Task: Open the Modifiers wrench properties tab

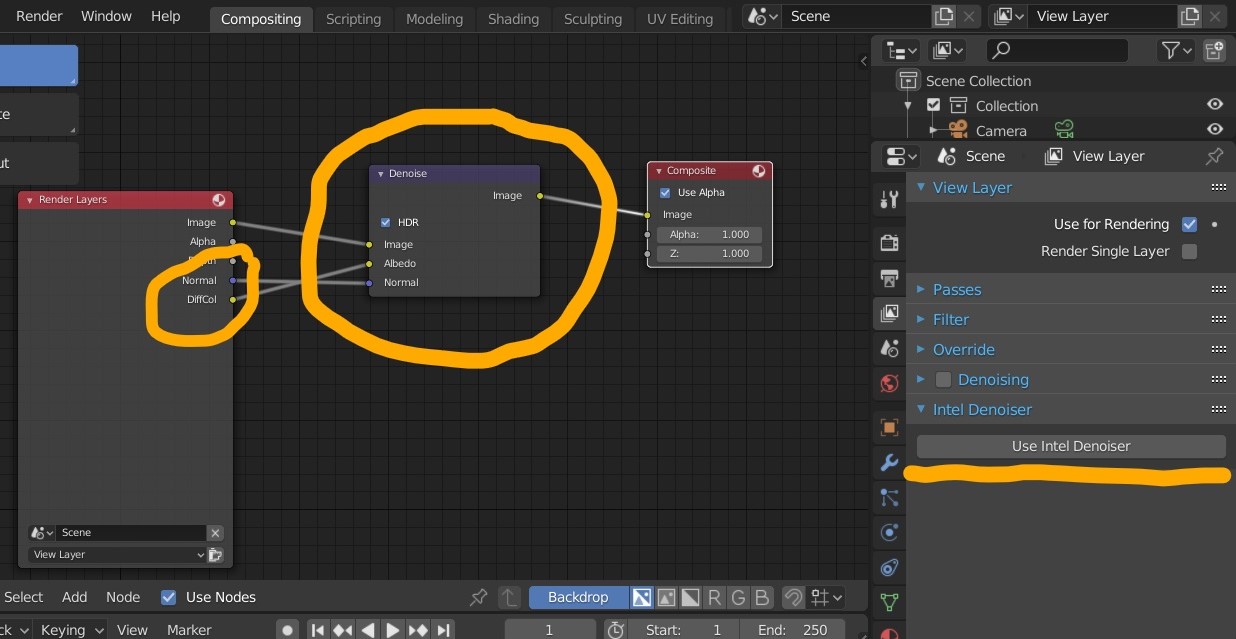Action: pos(888,463)
